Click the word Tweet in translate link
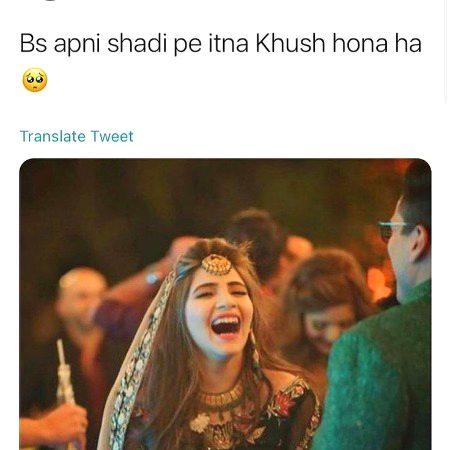Image resolution: width=450 pixels, height=450 pixels. click(112, 136)
